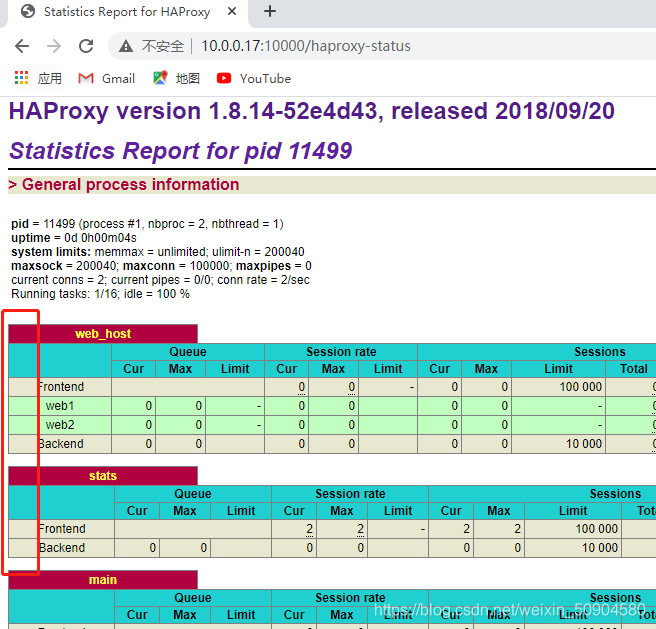Click the stats proxy title

pos(103,476)
